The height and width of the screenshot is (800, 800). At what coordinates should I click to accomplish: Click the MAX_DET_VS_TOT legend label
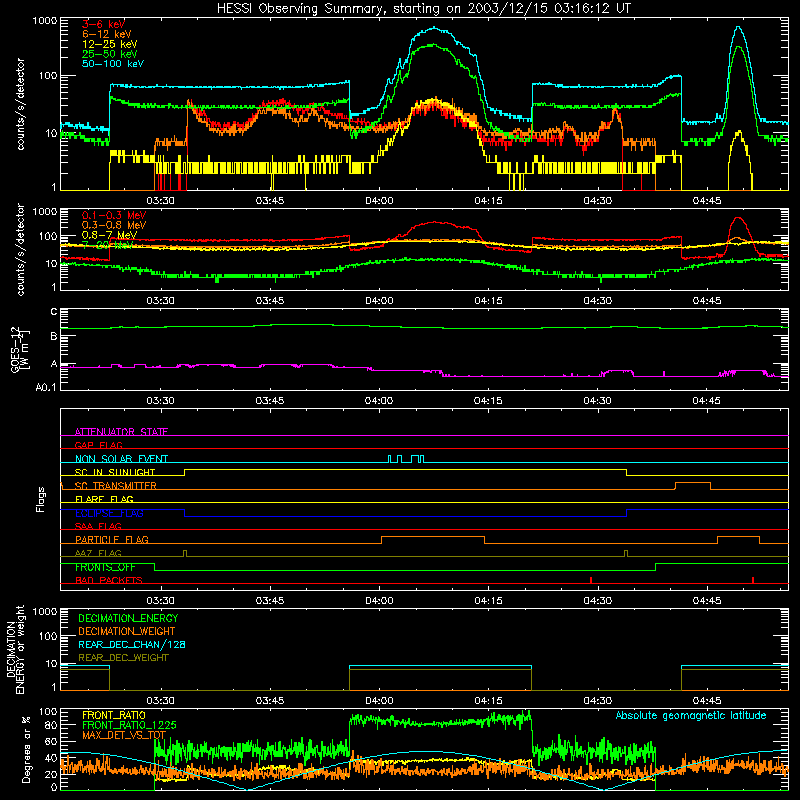[124, 735]
